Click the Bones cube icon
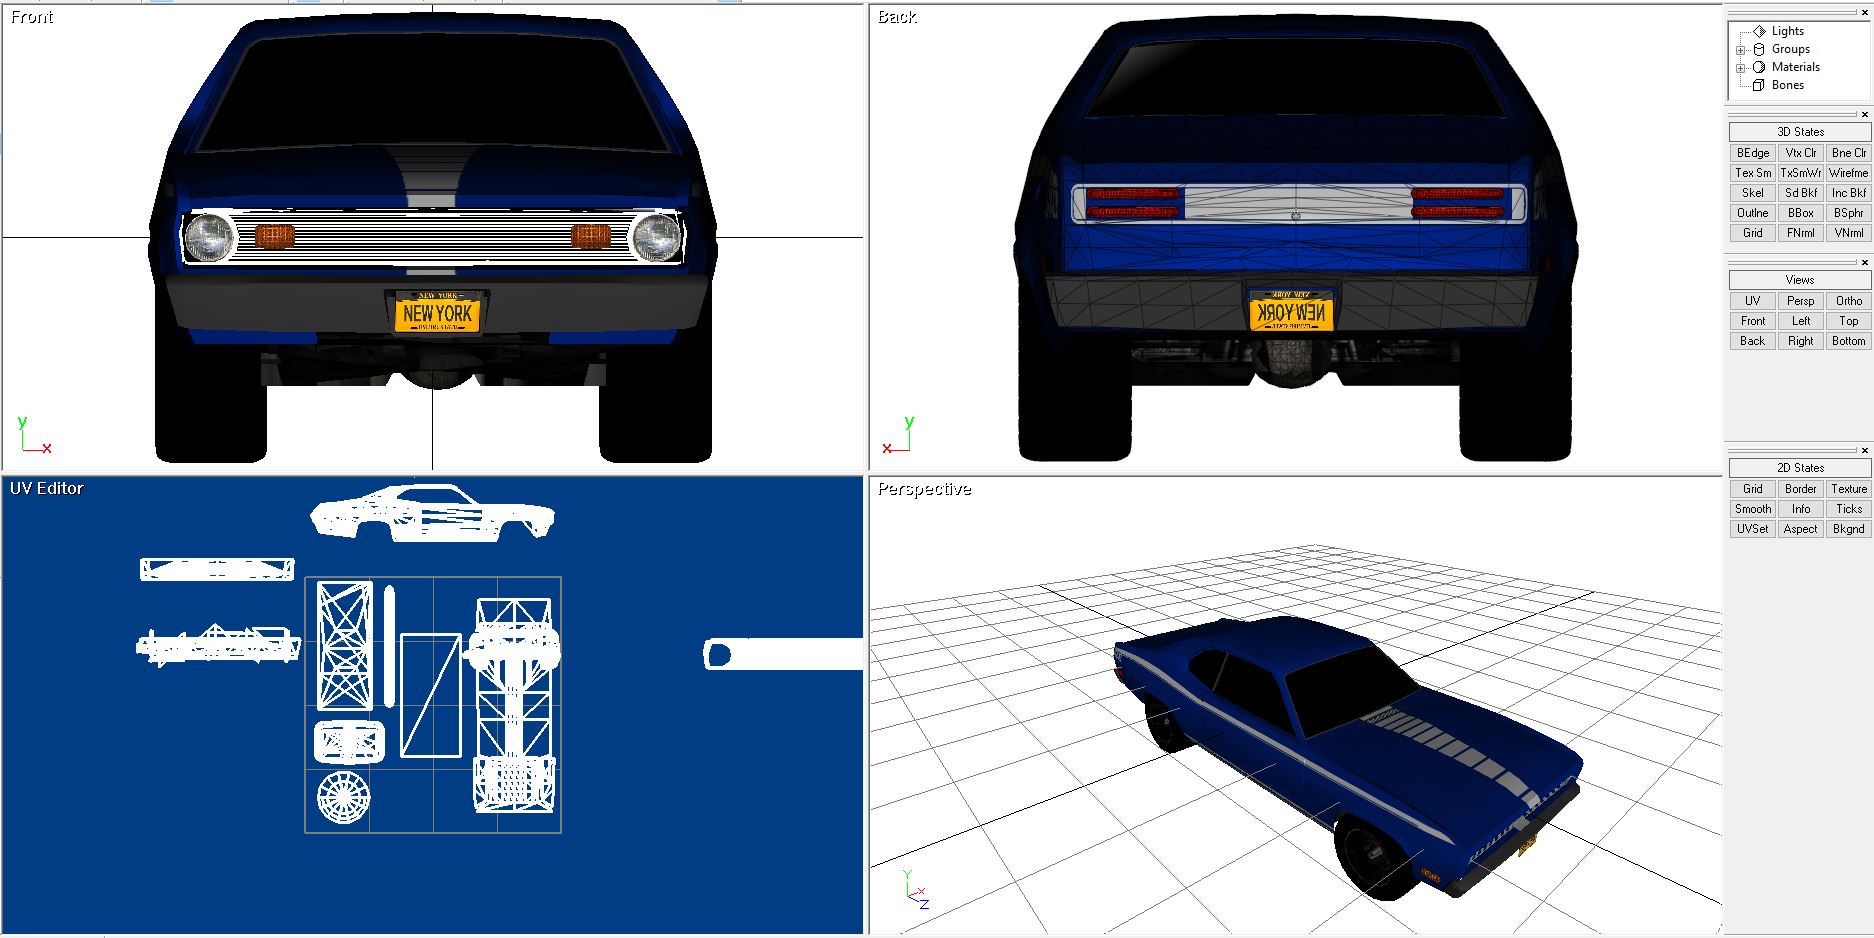1874x938 pixels. 1759,85
